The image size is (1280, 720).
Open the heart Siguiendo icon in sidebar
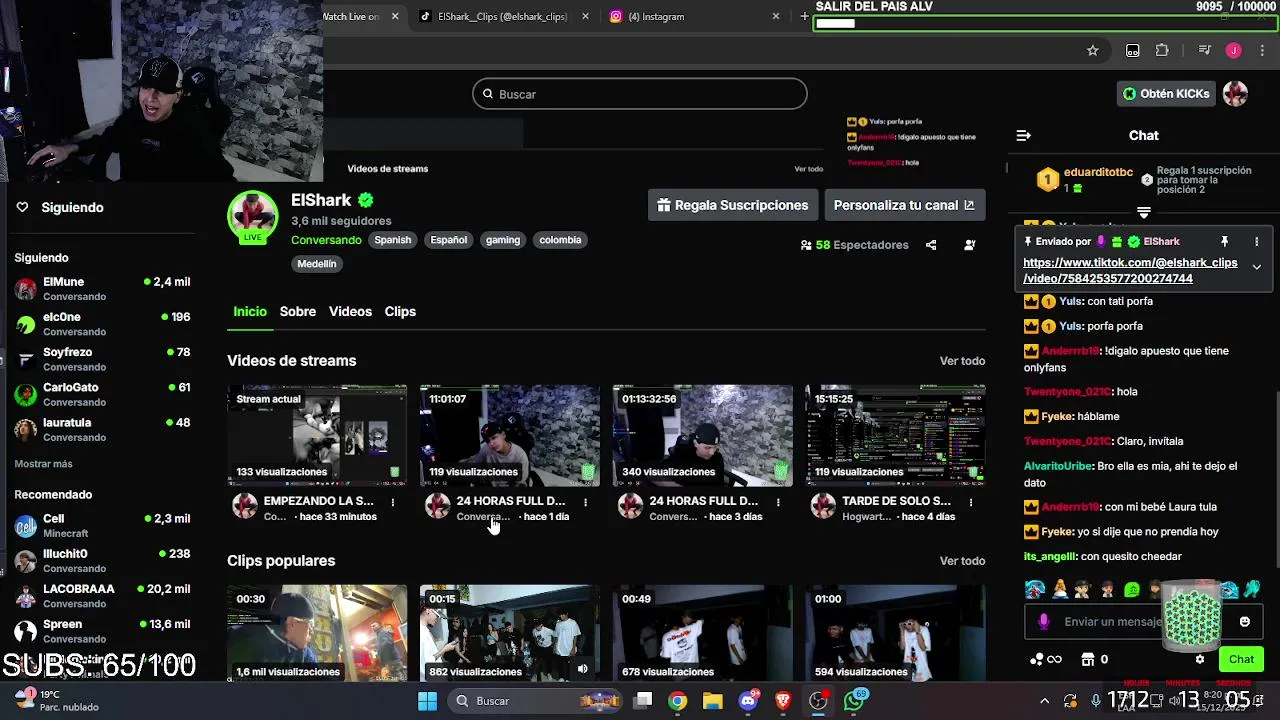tap(22, 207)
